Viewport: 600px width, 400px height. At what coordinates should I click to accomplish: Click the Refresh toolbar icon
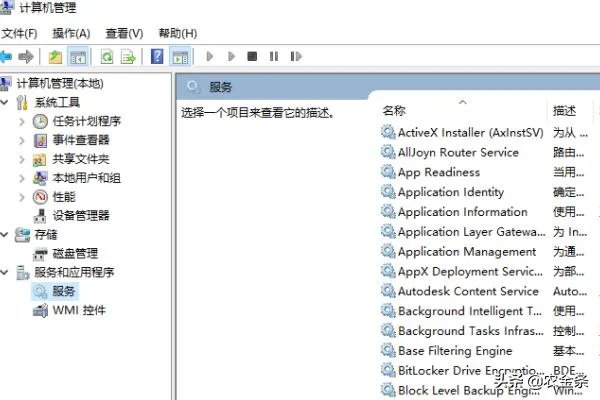pos(105,57)
